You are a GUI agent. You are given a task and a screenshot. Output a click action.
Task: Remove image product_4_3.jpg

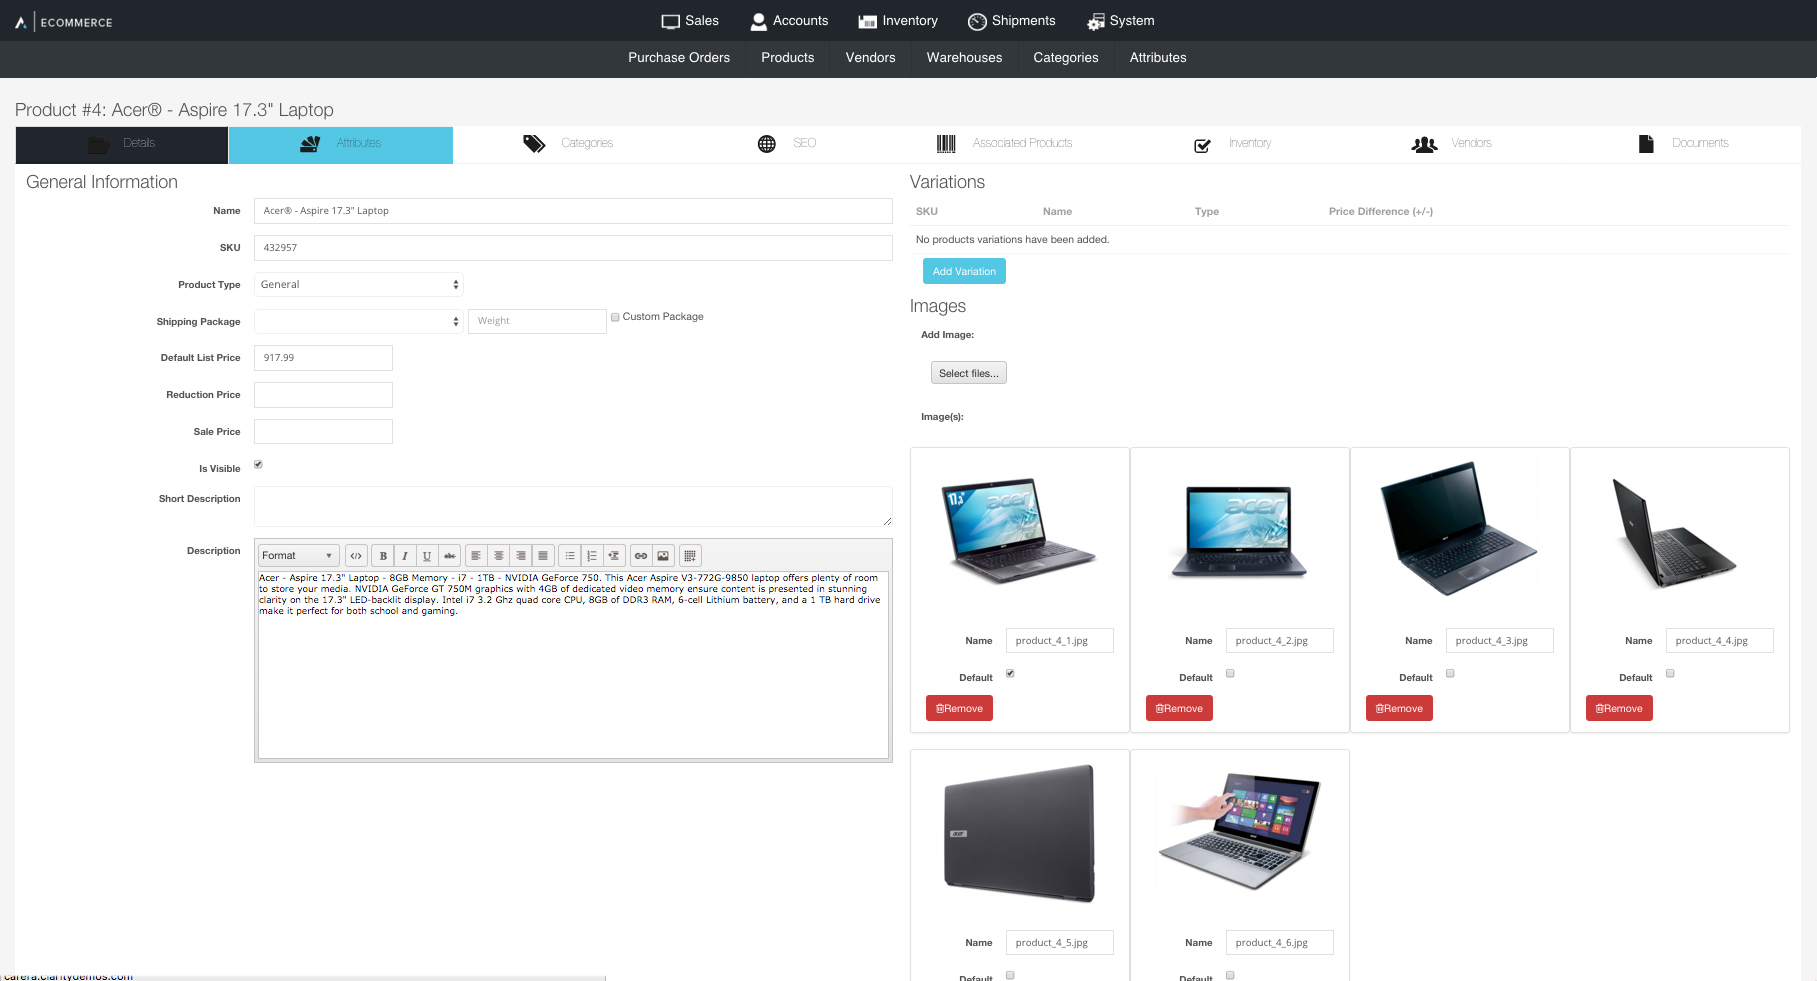1399,708
